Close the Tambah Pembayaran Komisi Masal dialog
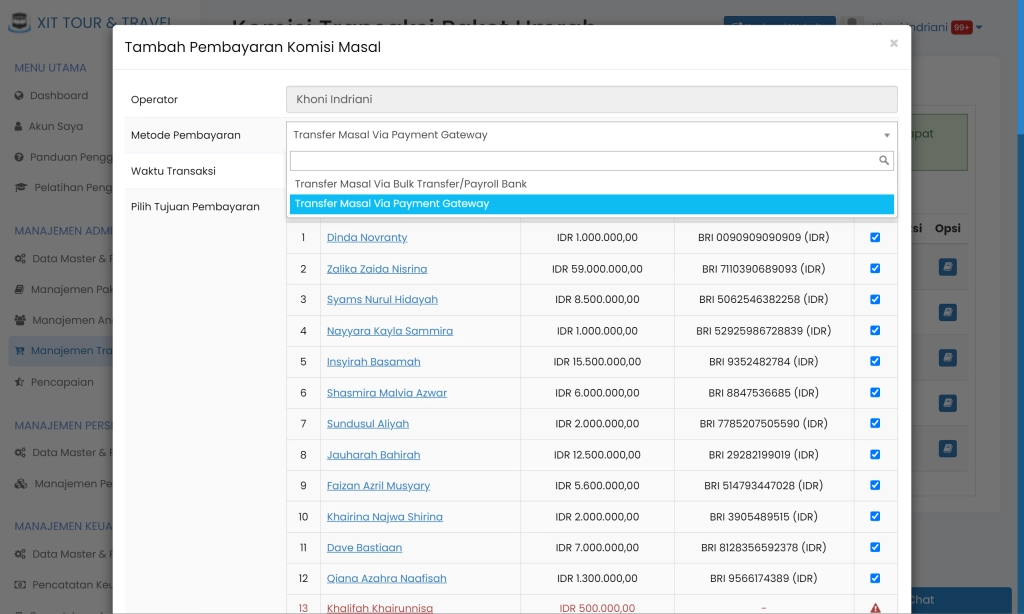This screenshot has height=614, width=1024. (893, 43)
